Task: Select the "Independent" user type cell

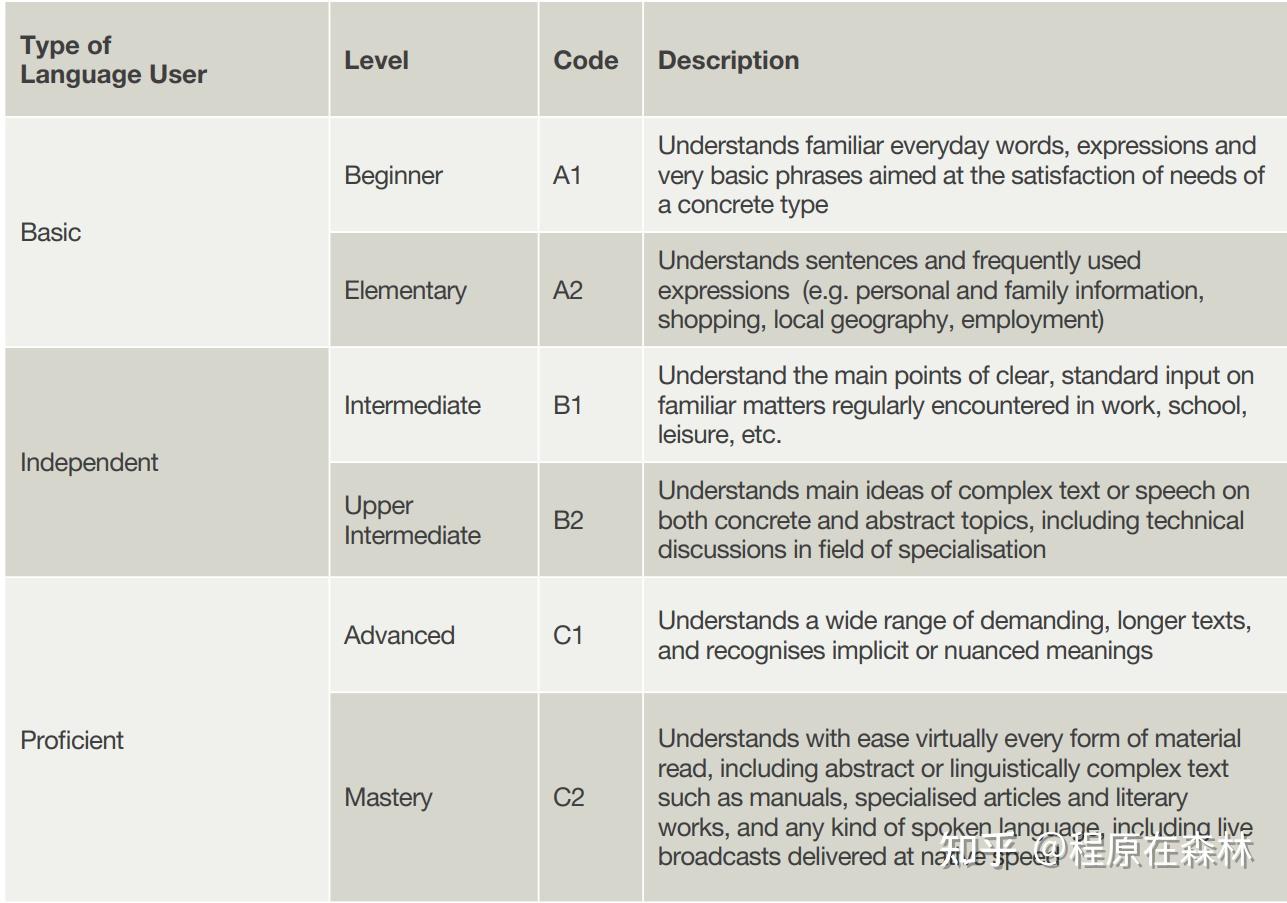Action: [89, 462]
